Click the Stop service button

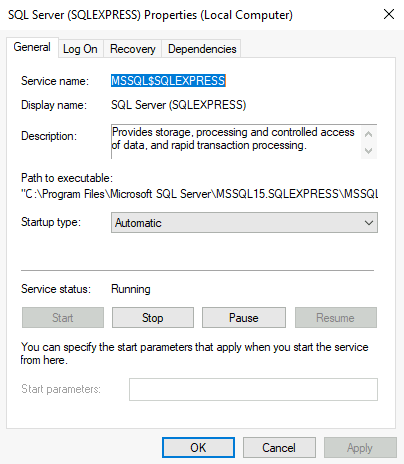point(153,318)
